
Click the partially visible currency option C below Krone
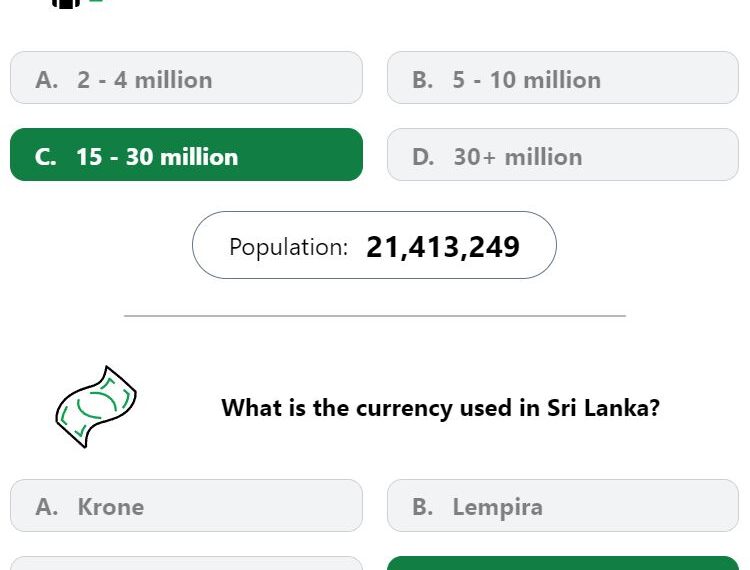click(x=186, y=563)
